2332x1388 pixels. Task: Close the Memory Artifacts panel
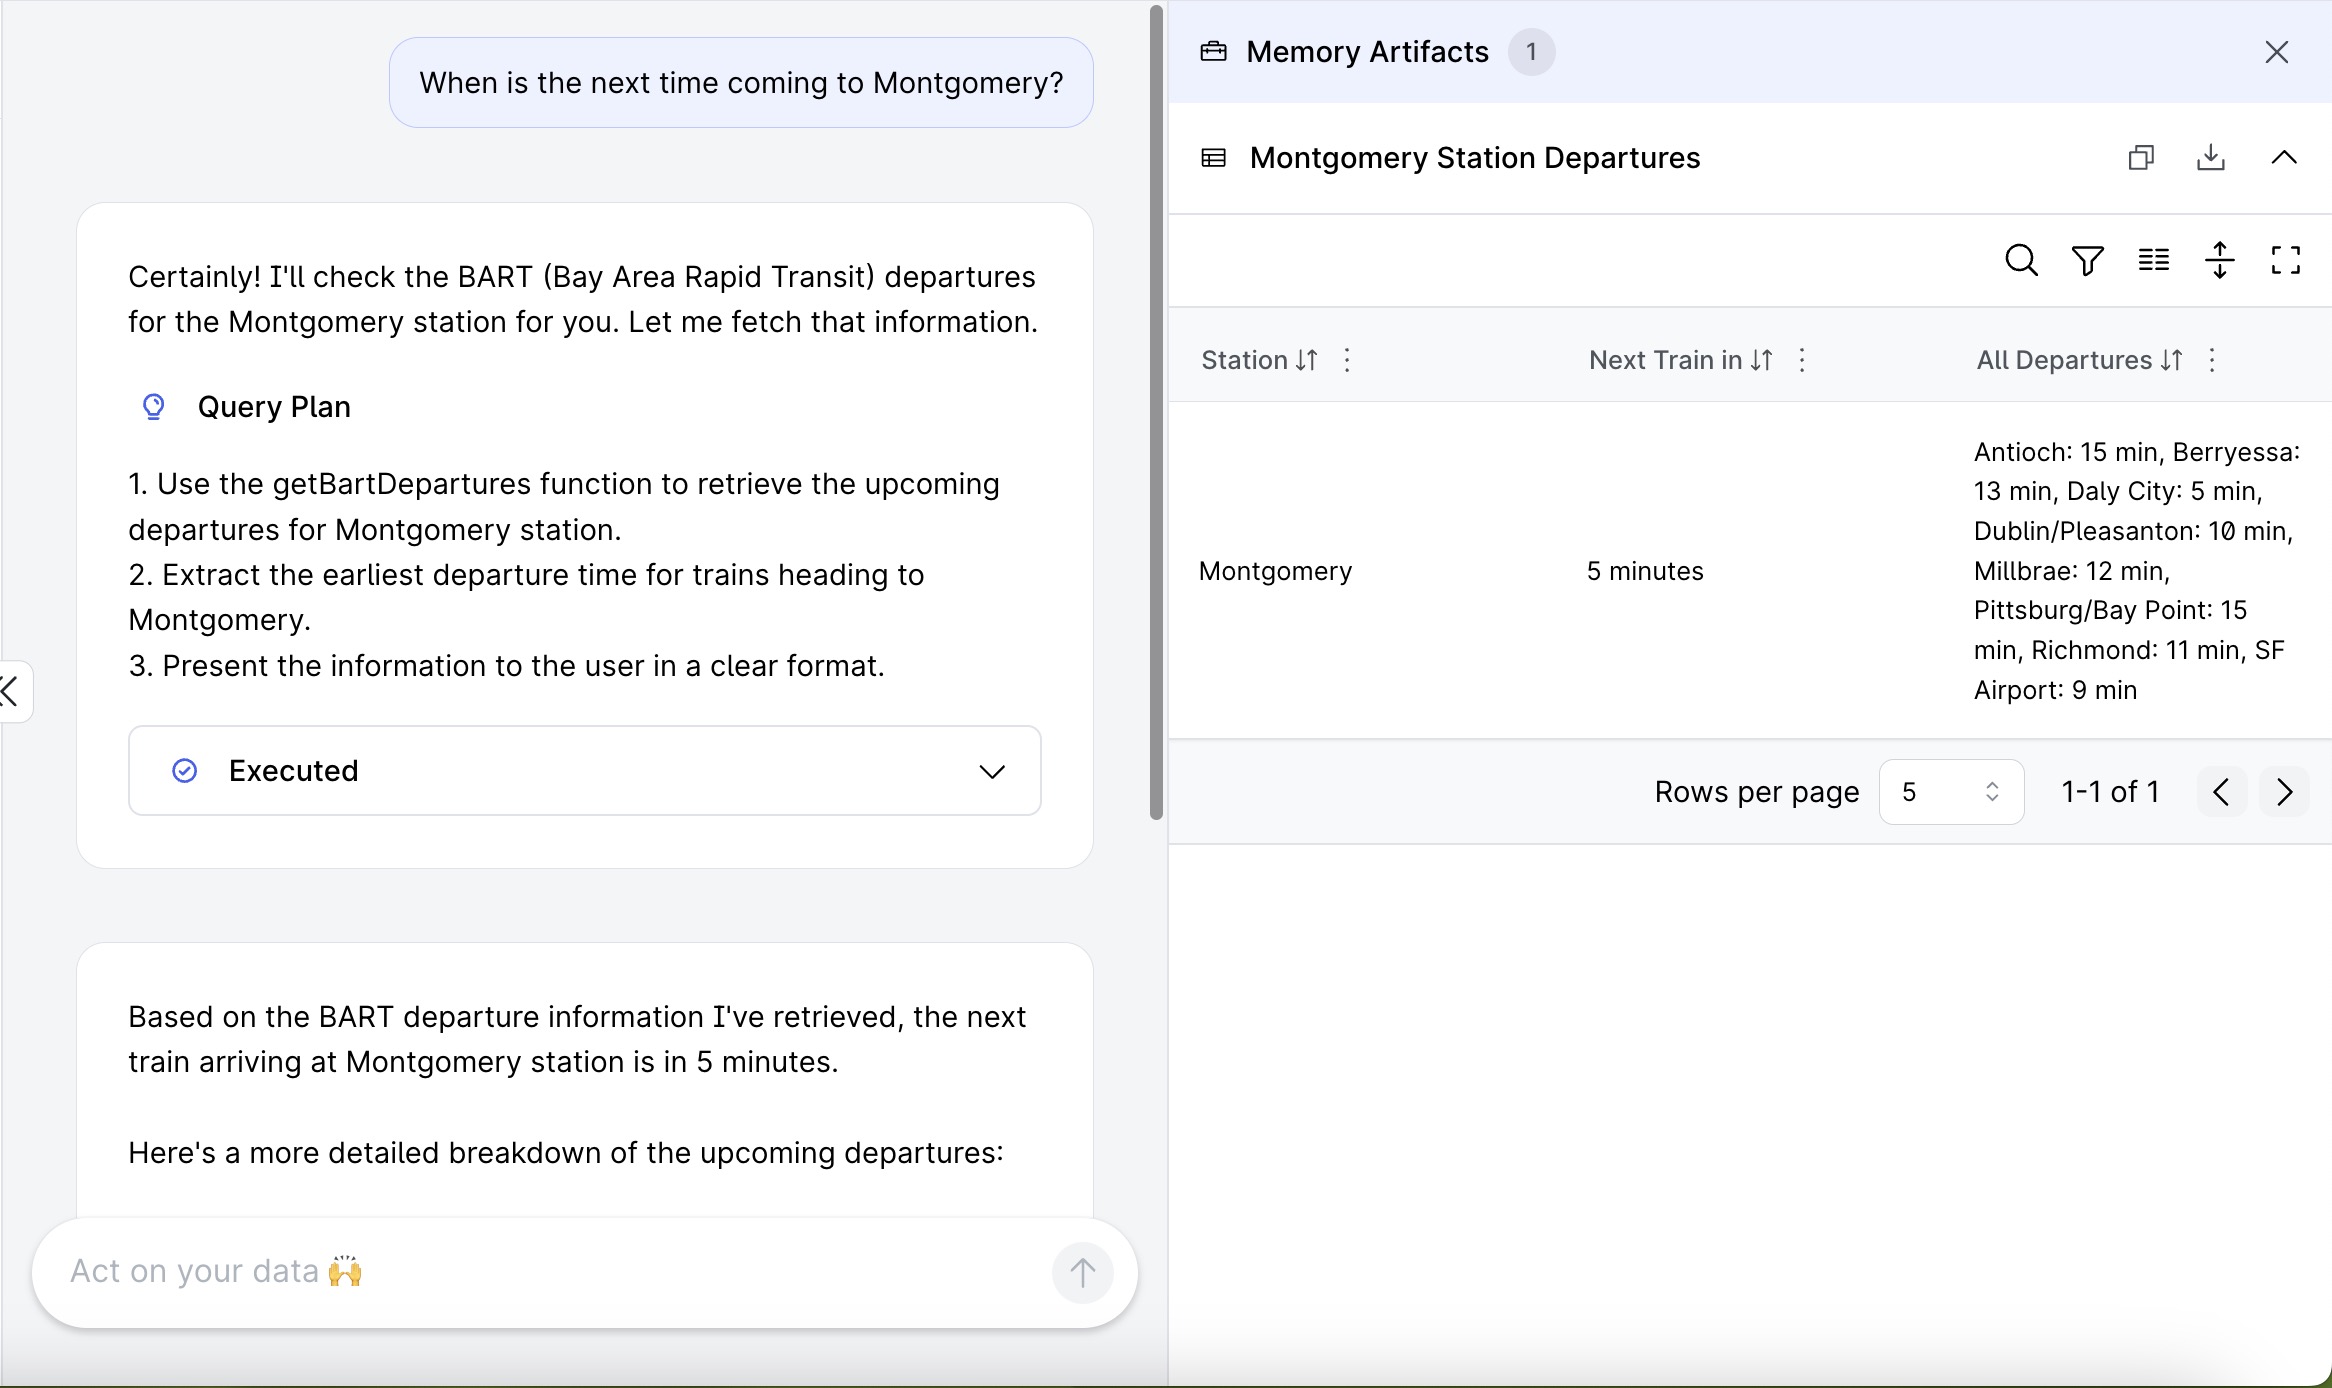click(2277, 52)
